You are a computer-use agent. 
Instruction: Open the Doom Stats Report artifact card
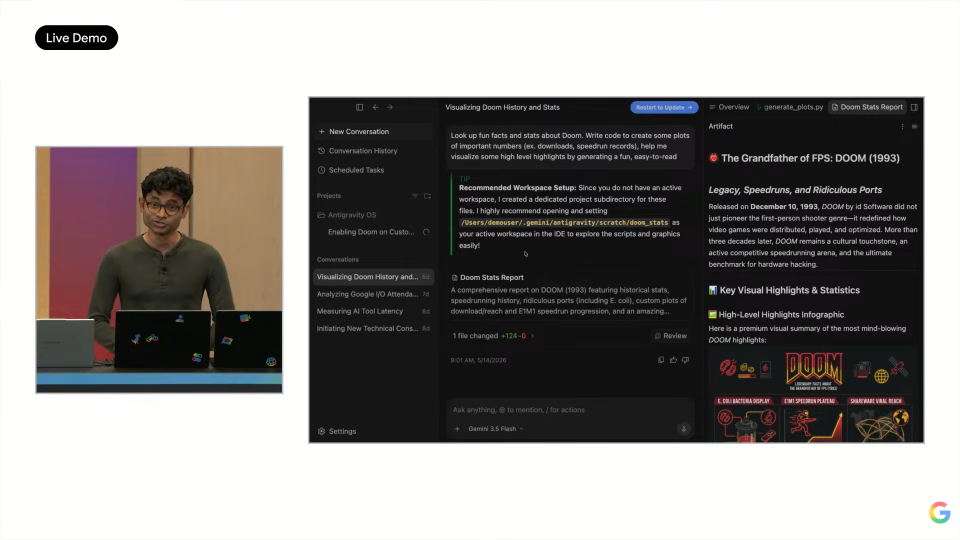[569, 294]
